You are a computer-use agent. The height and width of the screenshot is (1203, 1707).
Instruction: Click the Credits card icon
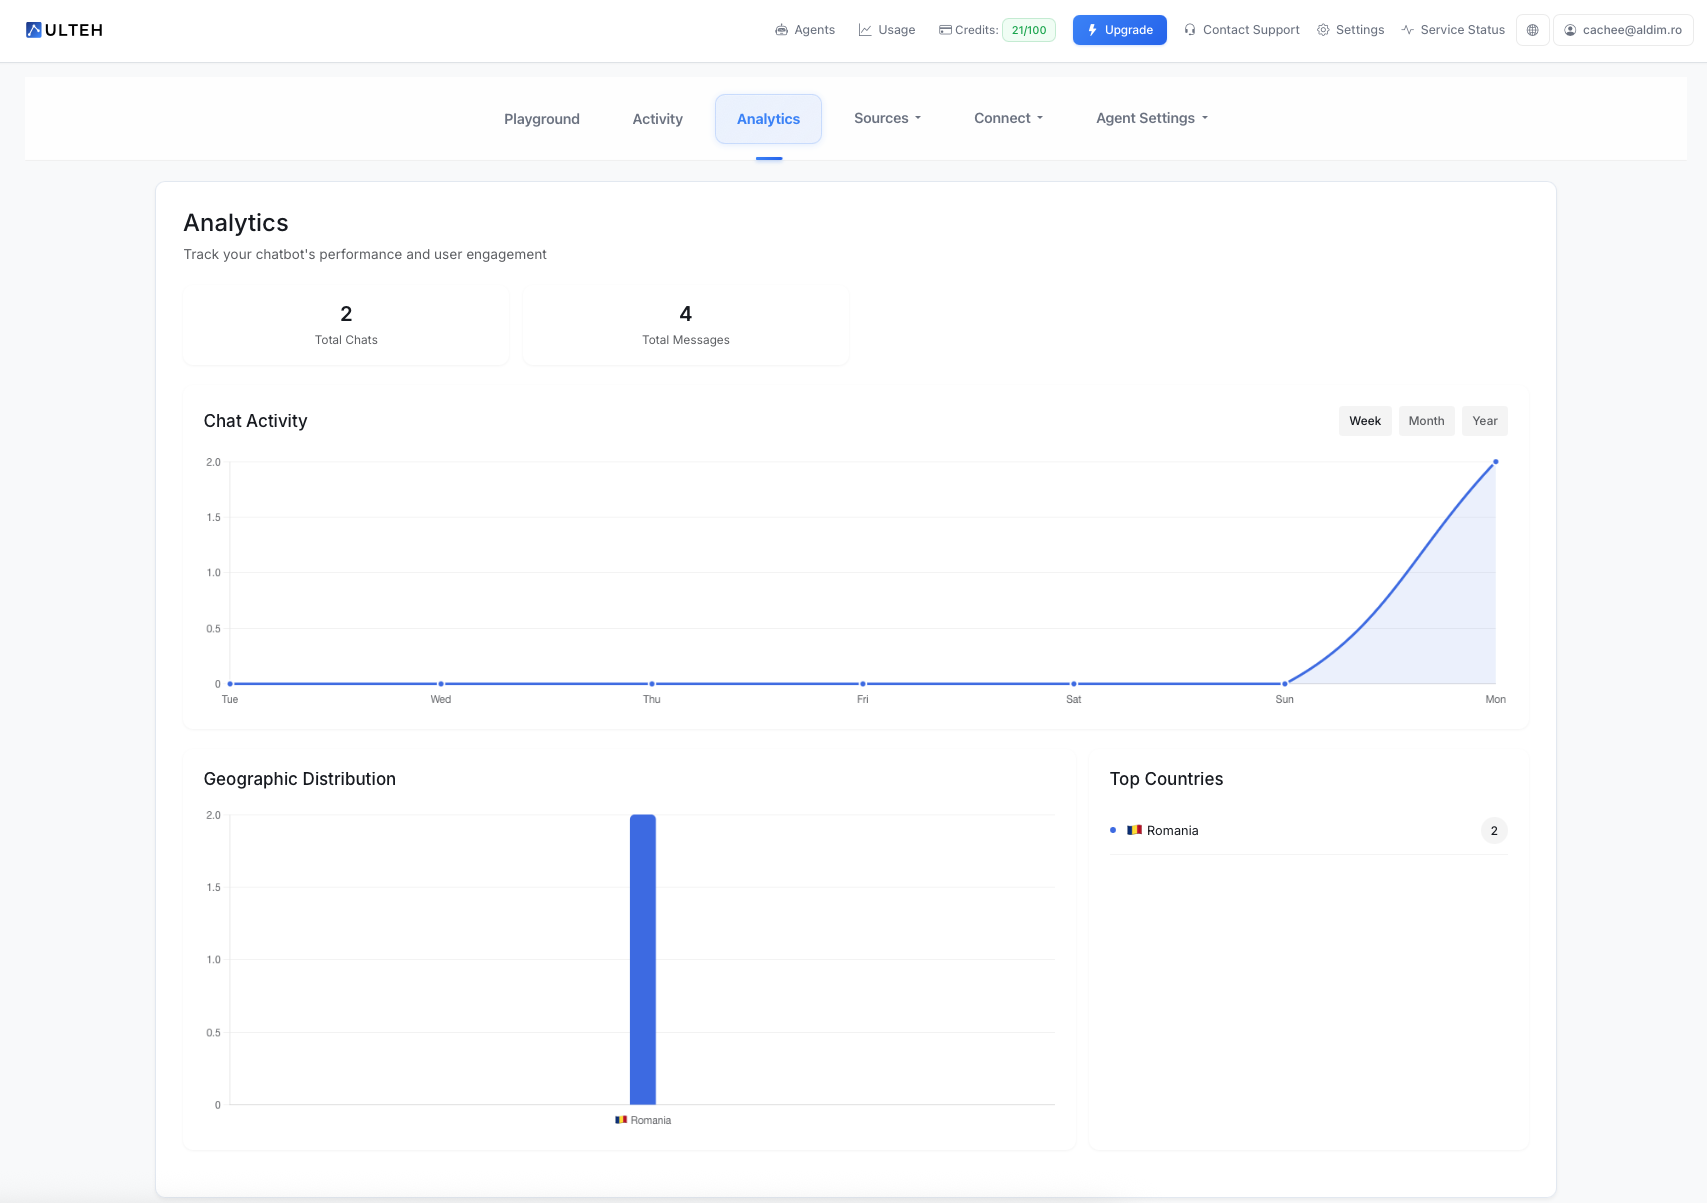944,30
